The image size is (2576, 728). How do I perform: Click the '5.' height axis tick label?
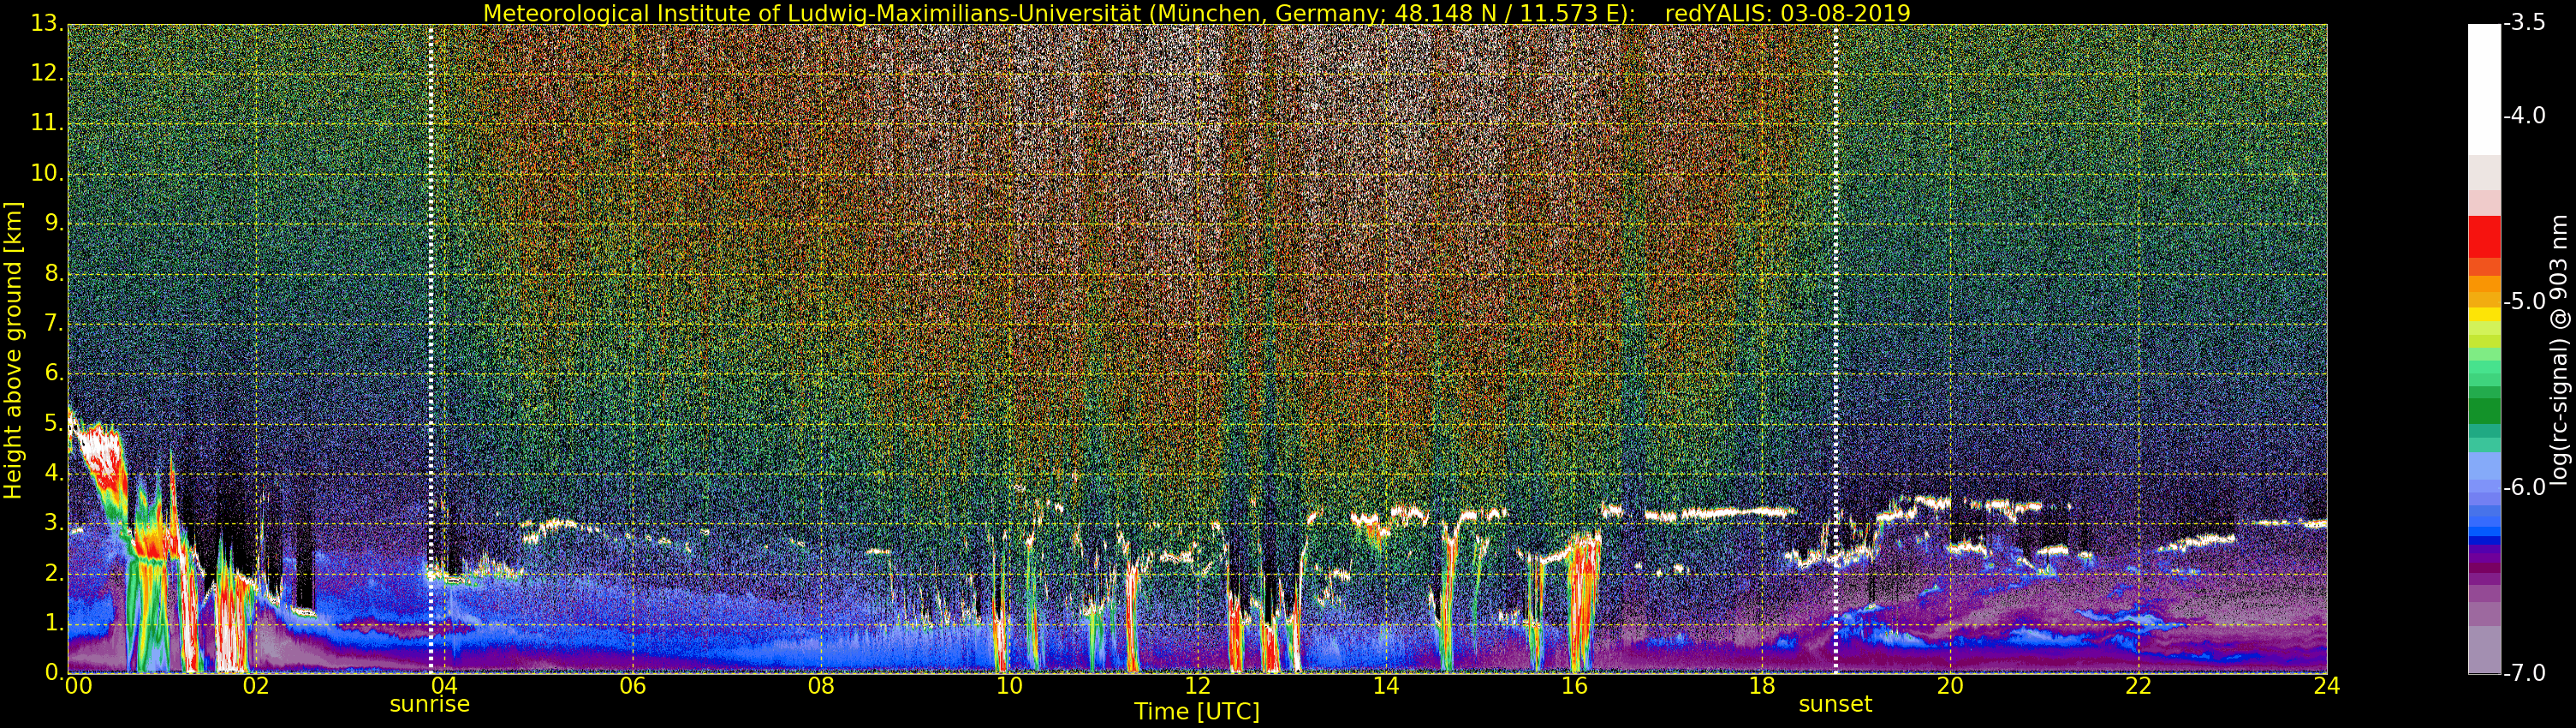(x=55, y=424)
